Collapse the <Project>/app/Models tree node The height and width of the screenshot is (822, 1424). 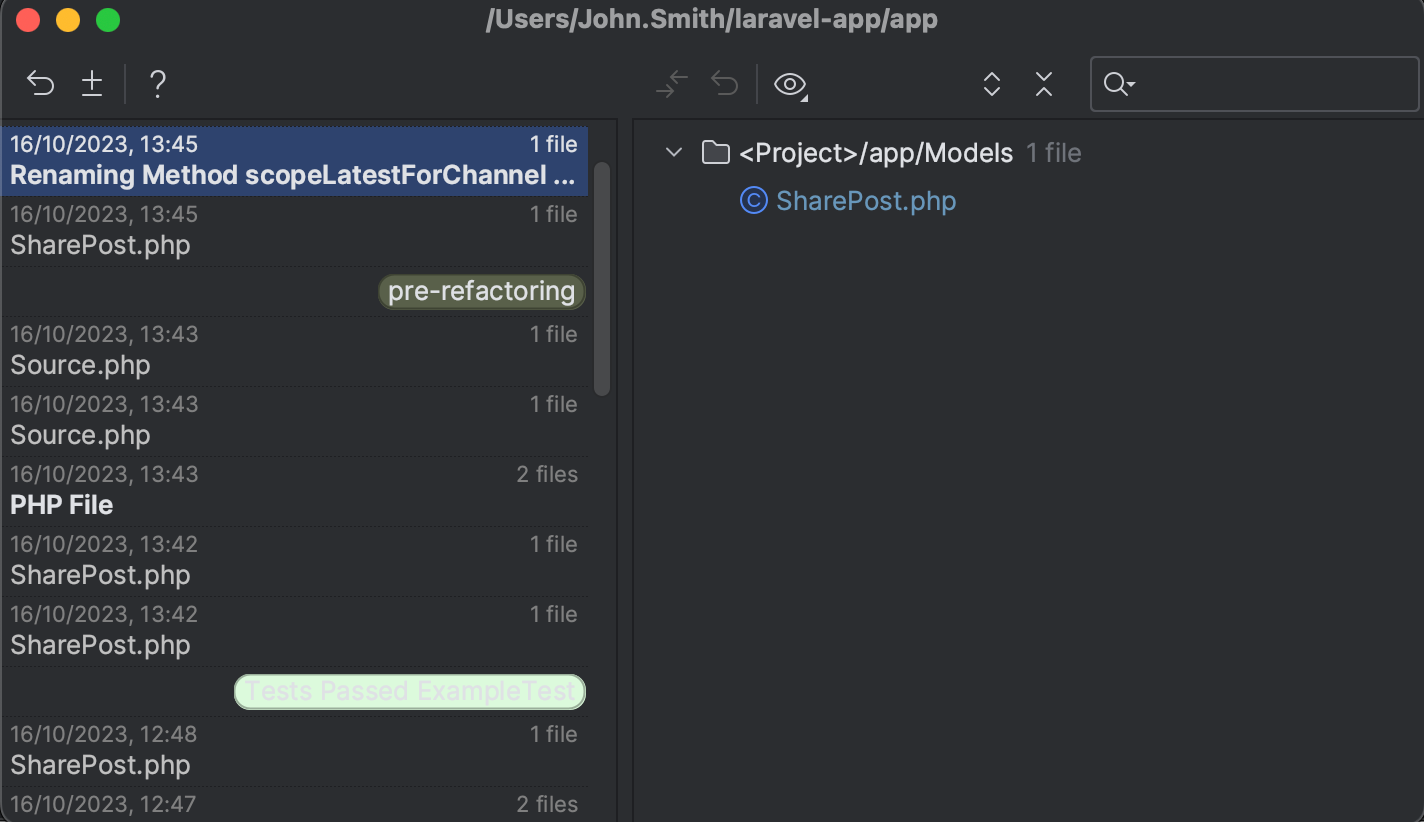point(673,152)
